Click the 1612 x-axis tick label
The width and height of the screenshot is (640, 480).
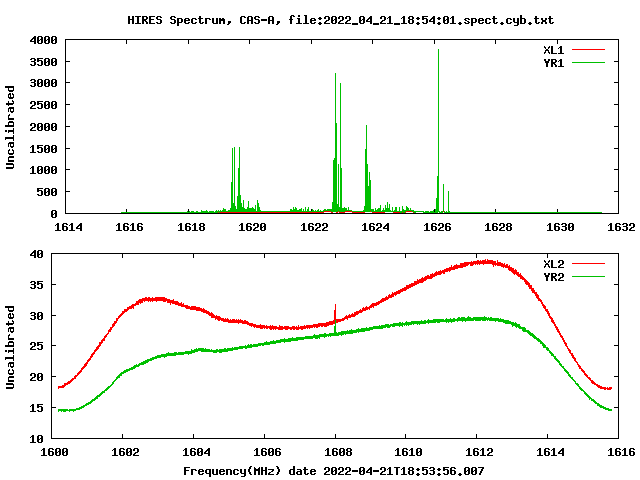(x=480, y=452)
